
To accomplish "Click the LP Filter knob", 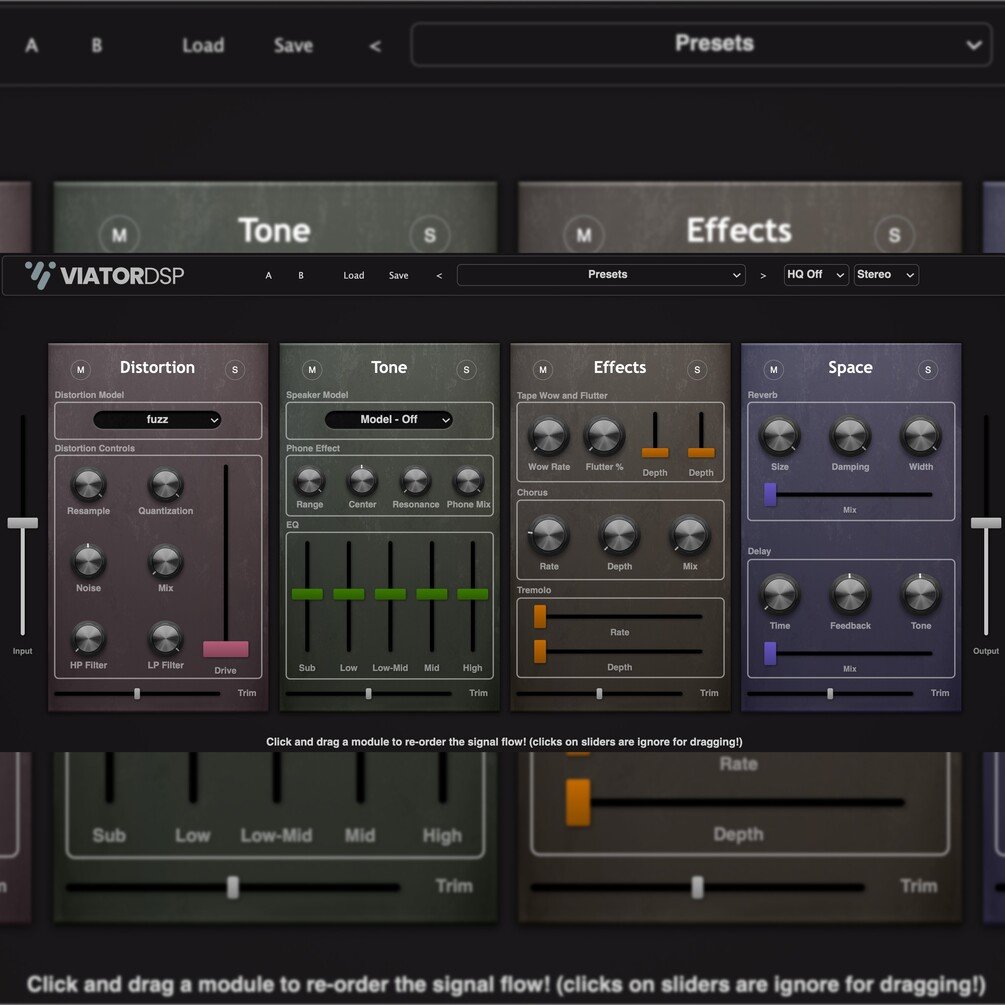I will point(165,638).
